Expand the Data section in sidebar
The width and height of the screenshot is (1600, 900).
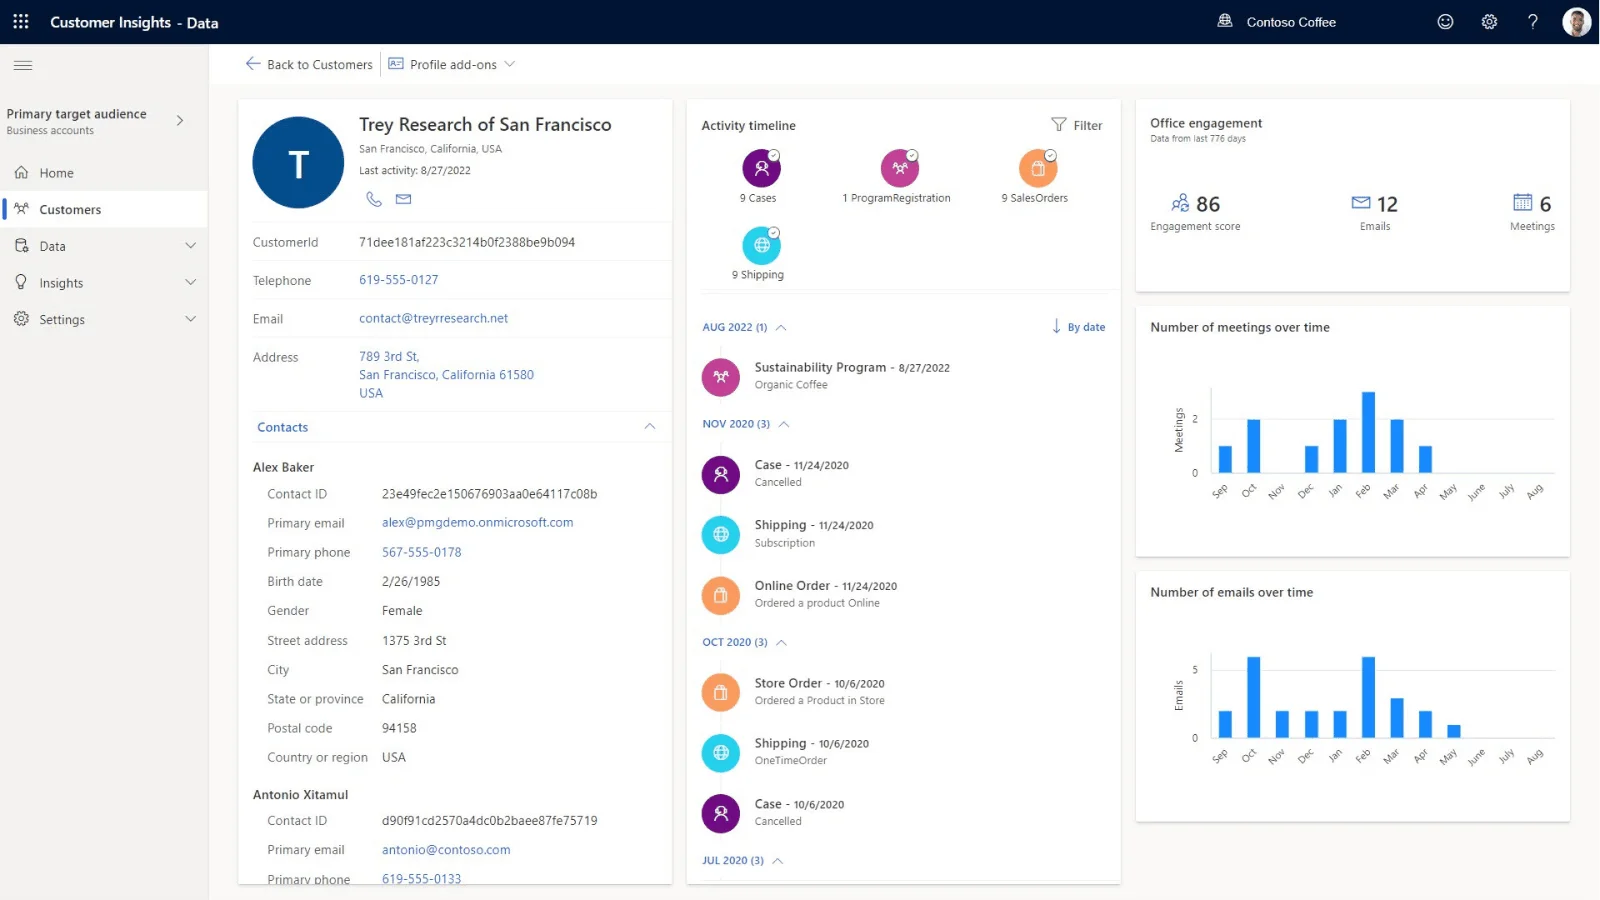click(x=190, y=245)
